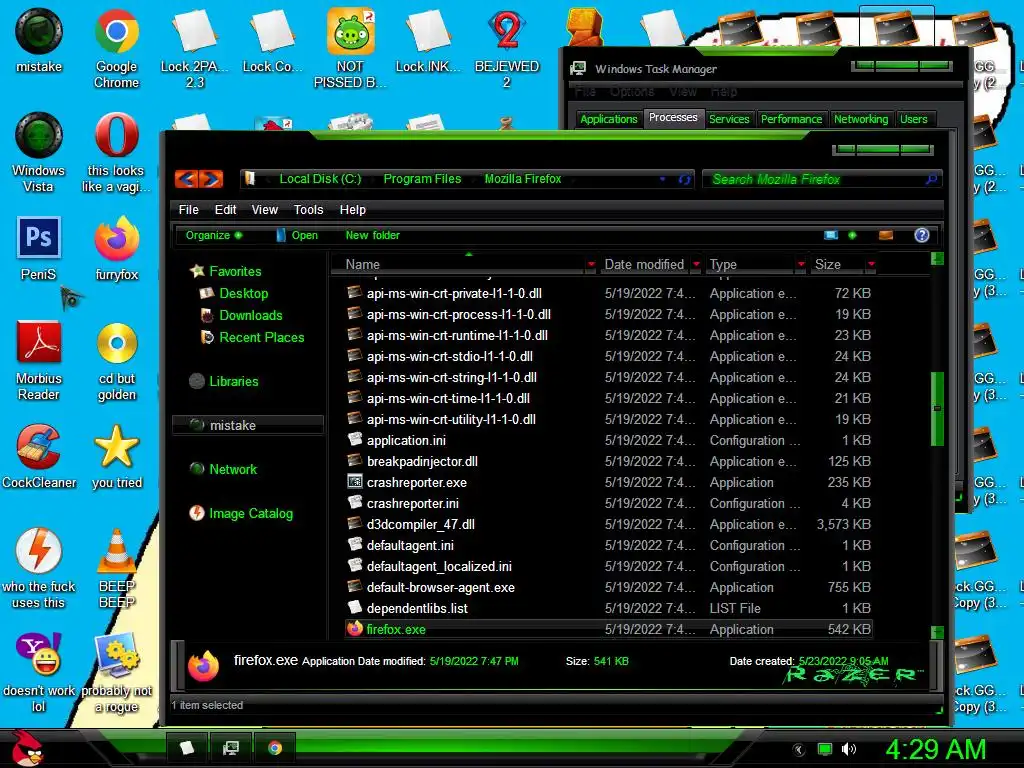
Task: Open the Type column filter dropdown arrow
Action: (801, 264)
